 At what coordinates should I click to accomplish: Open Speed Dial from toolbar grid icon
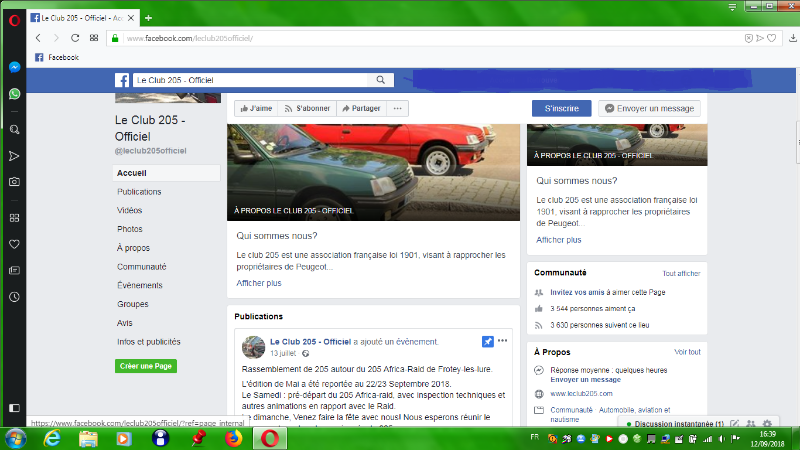coord(94,38)
